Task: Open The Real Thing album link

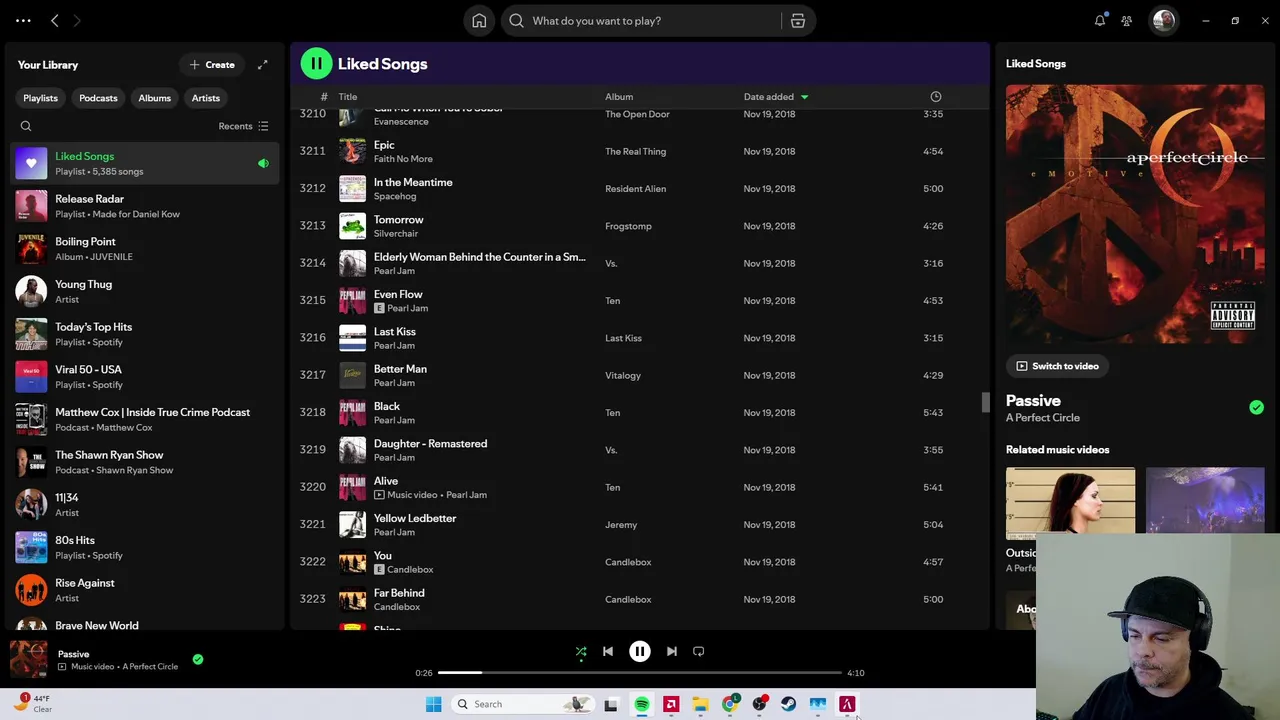Action: pos(635,151)
